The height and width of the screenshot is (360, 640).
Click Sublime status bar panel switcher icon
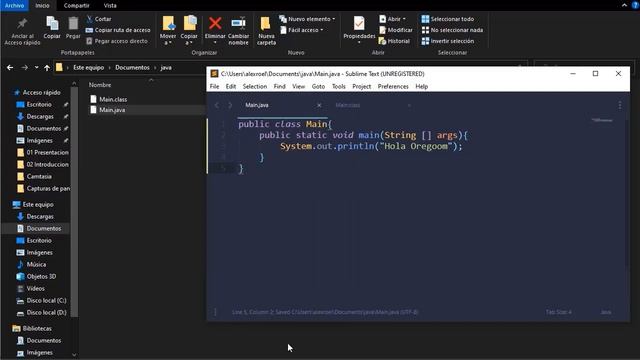pos(215,312)
